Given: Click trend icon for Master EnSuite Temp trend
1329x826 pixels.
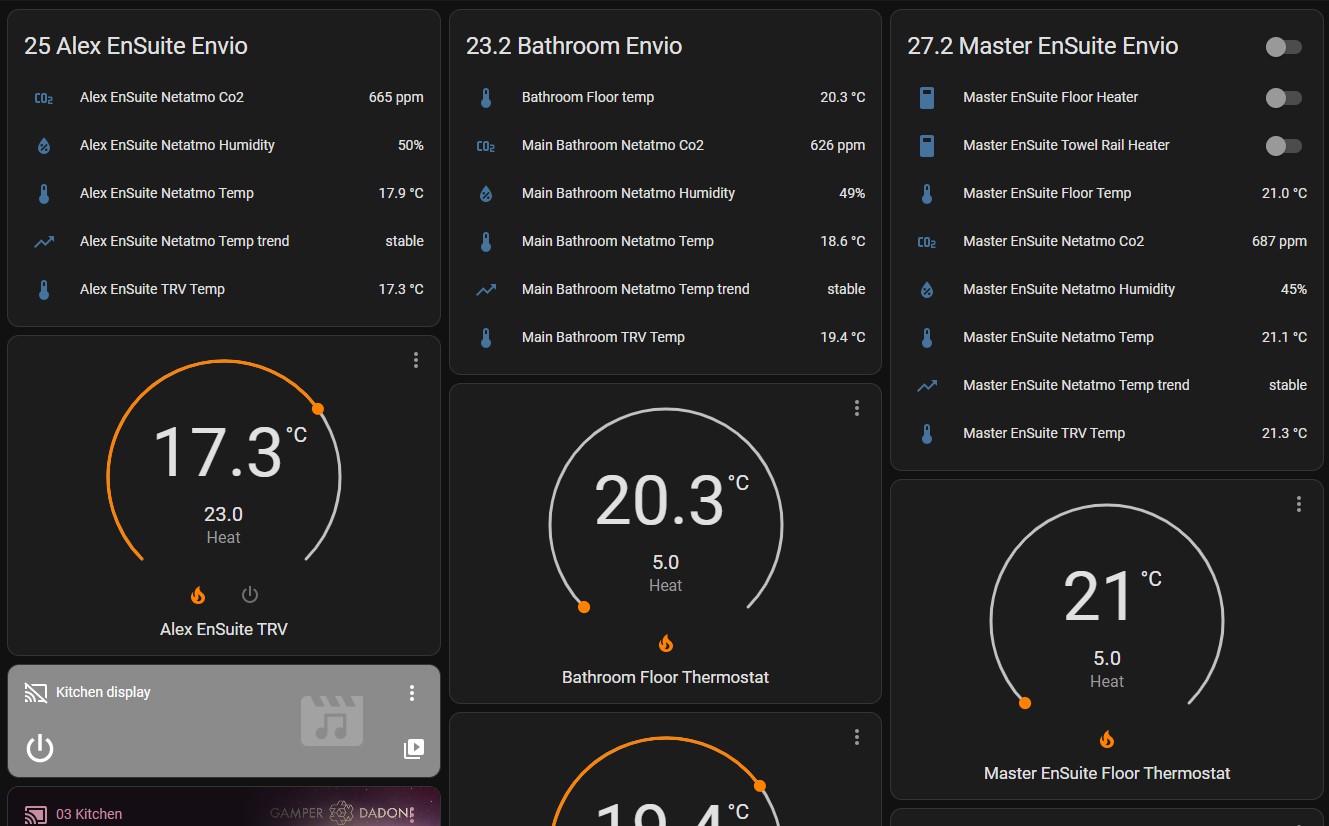Looking at the screenshot, I should pos(927,386).
